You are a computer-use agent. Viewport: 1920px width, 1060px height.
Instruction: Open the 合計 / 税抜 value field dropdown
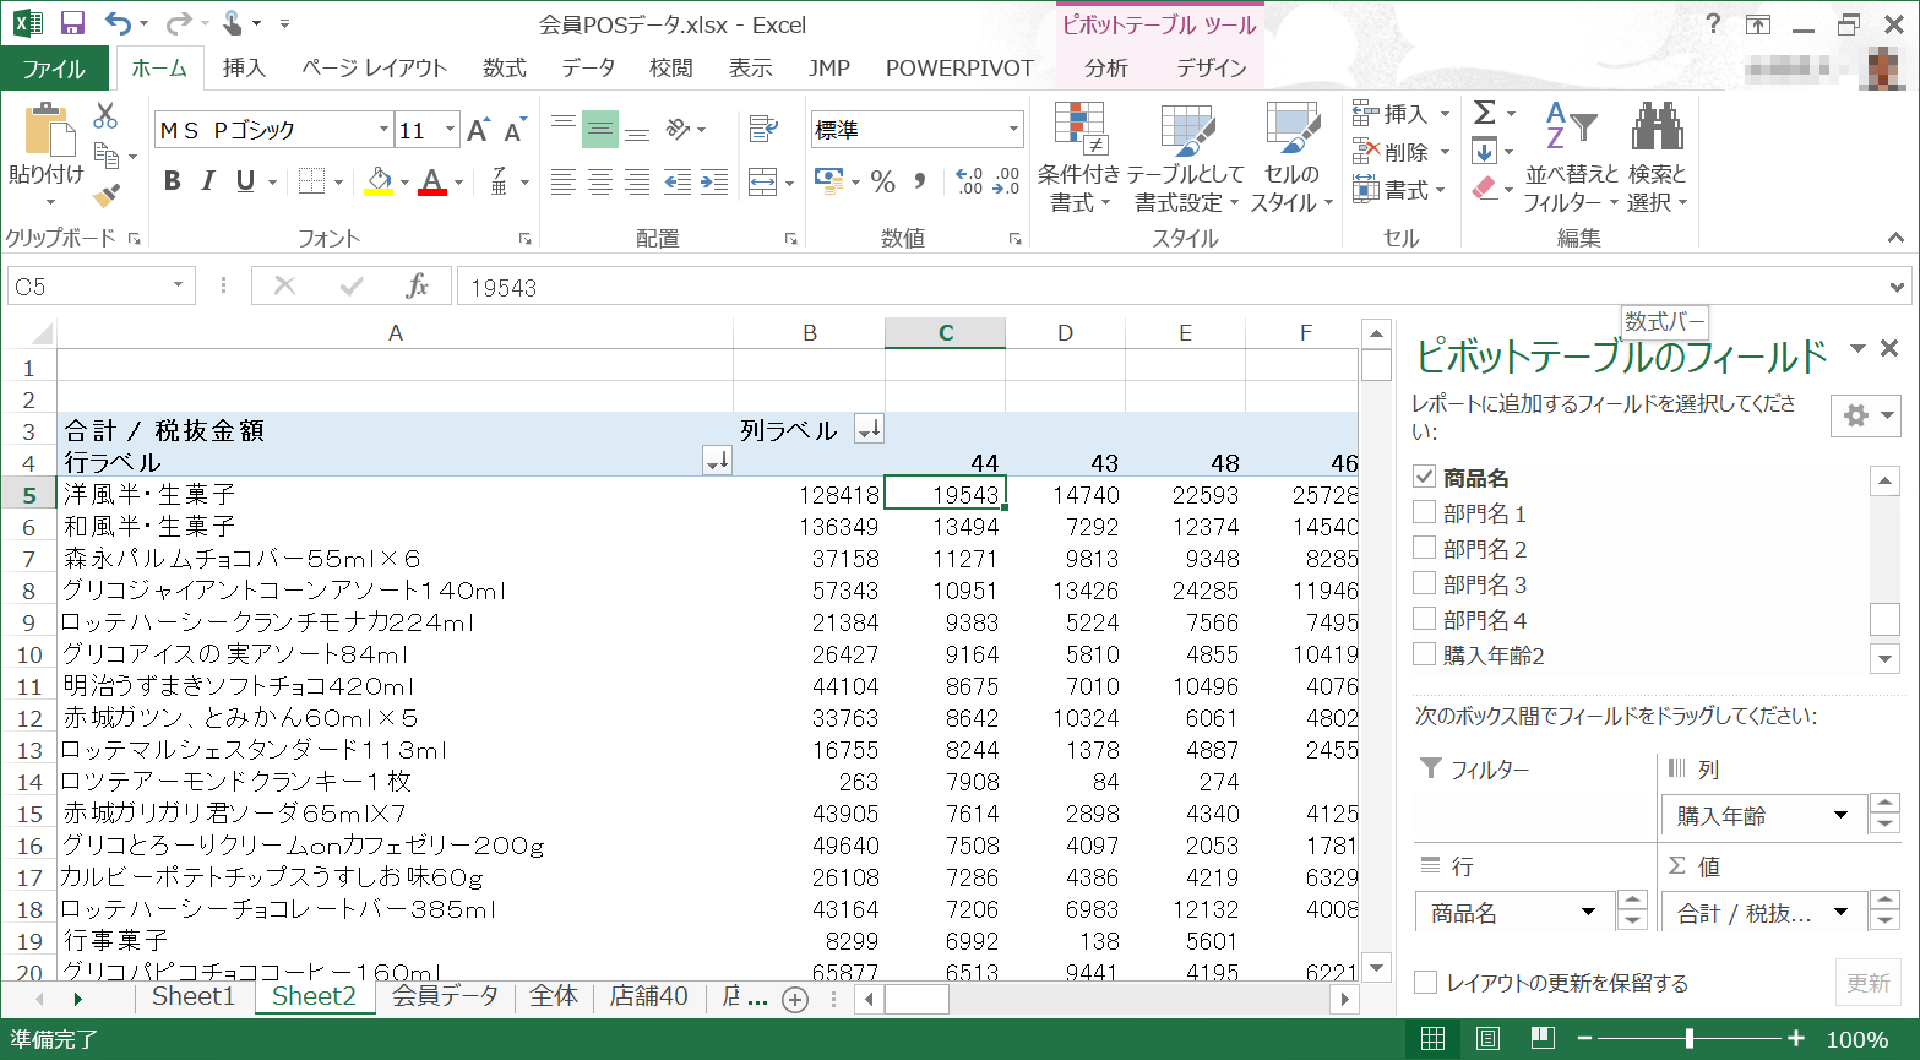point(1841,911)
